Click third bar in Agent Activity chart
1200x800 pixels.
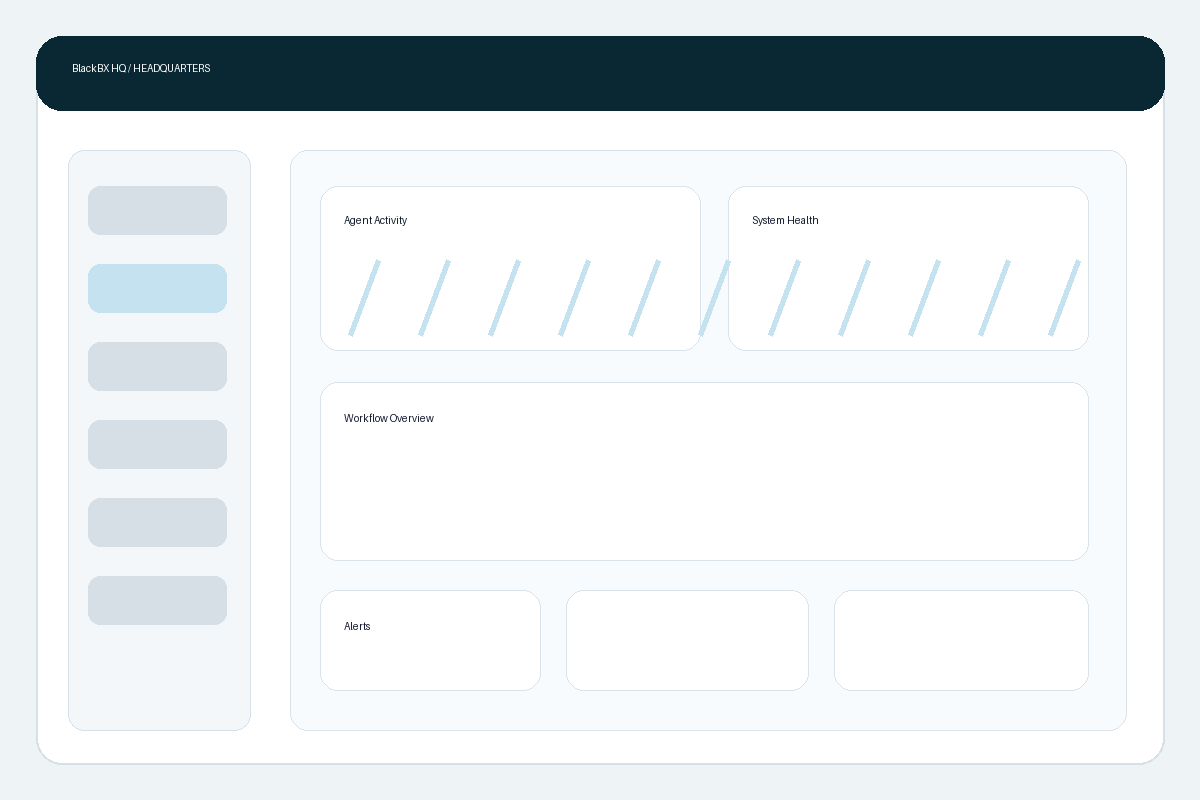(x=504, y=298)
